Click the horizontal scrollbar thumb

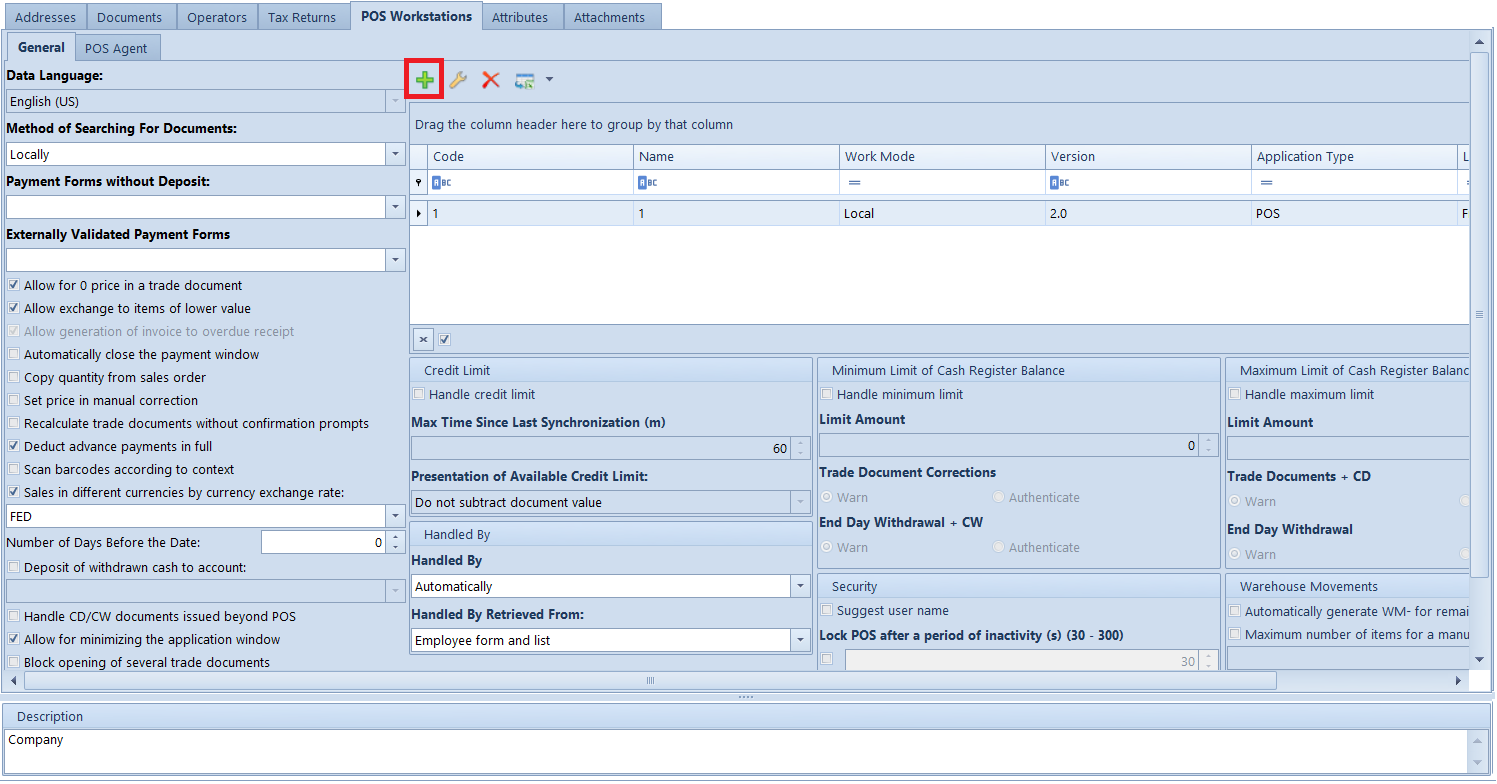pos(650,681)
